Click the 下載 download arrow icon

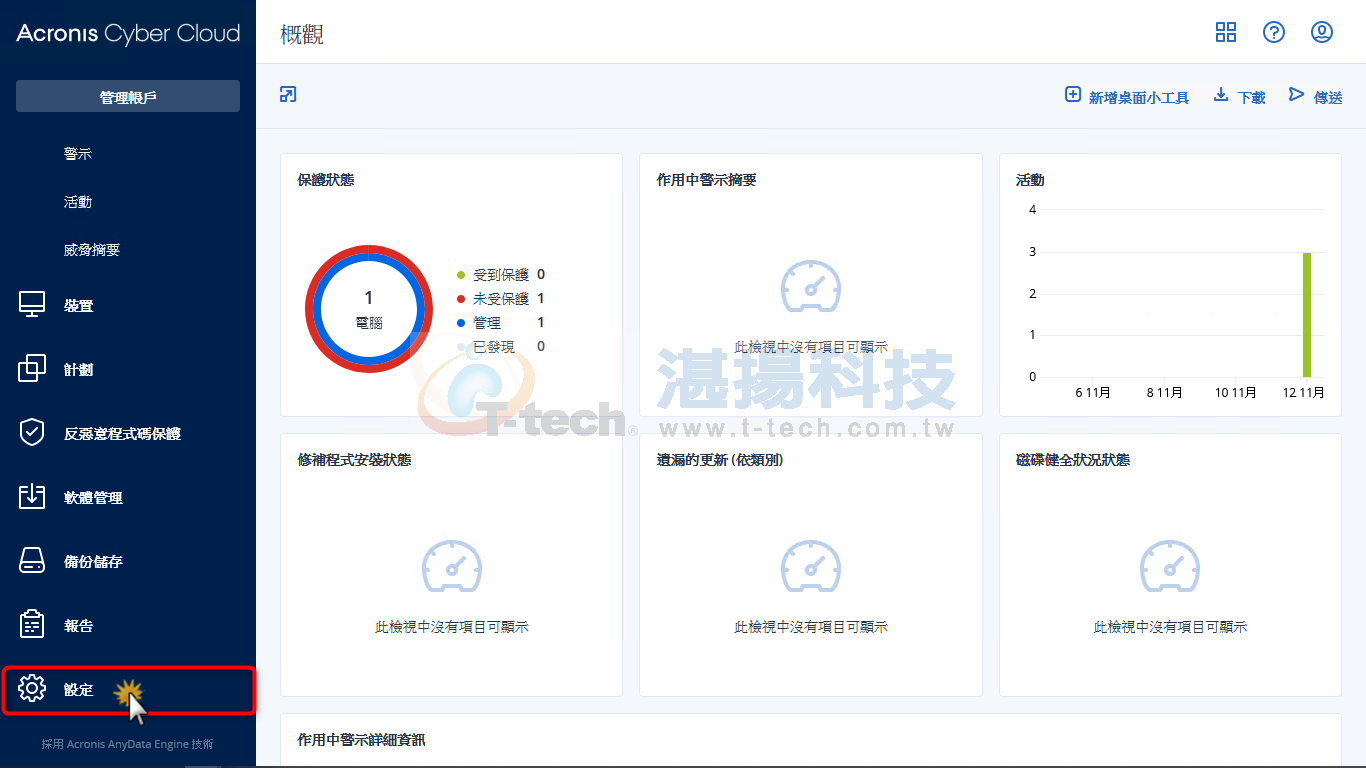point(1221,95)
